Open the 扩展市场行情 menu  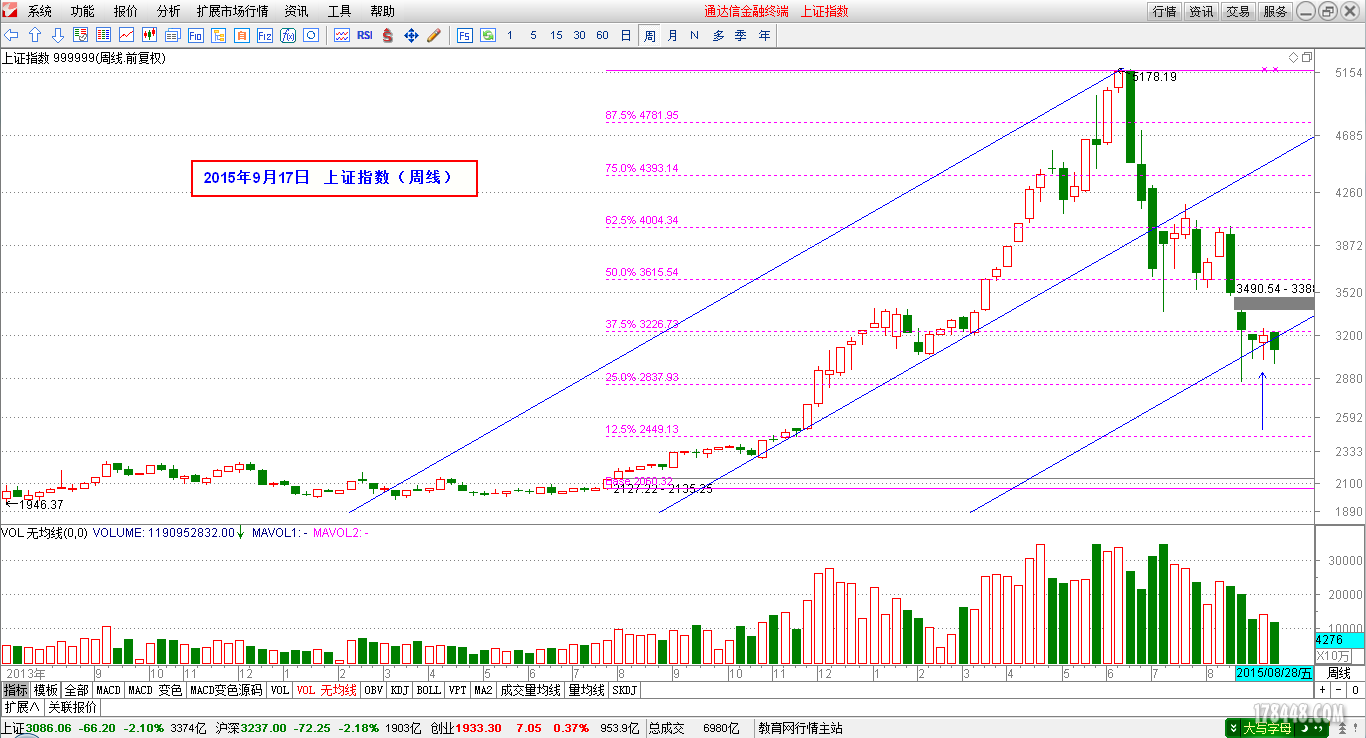[232, 11]
